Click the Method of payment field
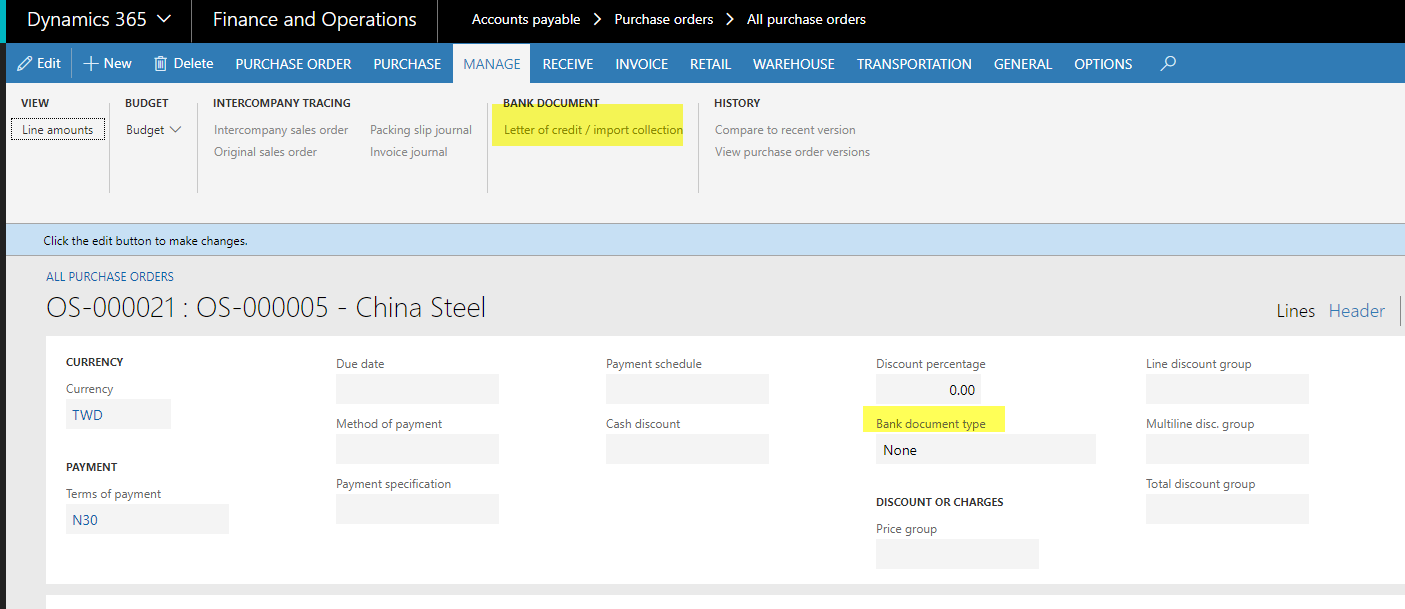The width and height of the screenshot is (1405, 609). tap(417, 449)
